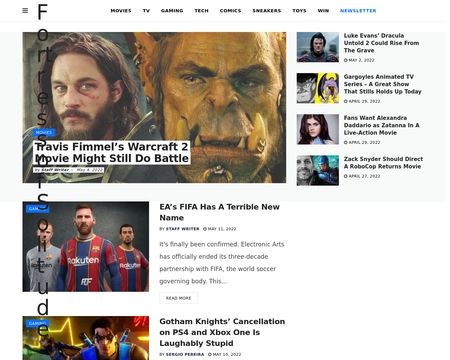Open EA's FIFA Has A Terrible New Name
This screenshot has width=450, height=360.
219,212
